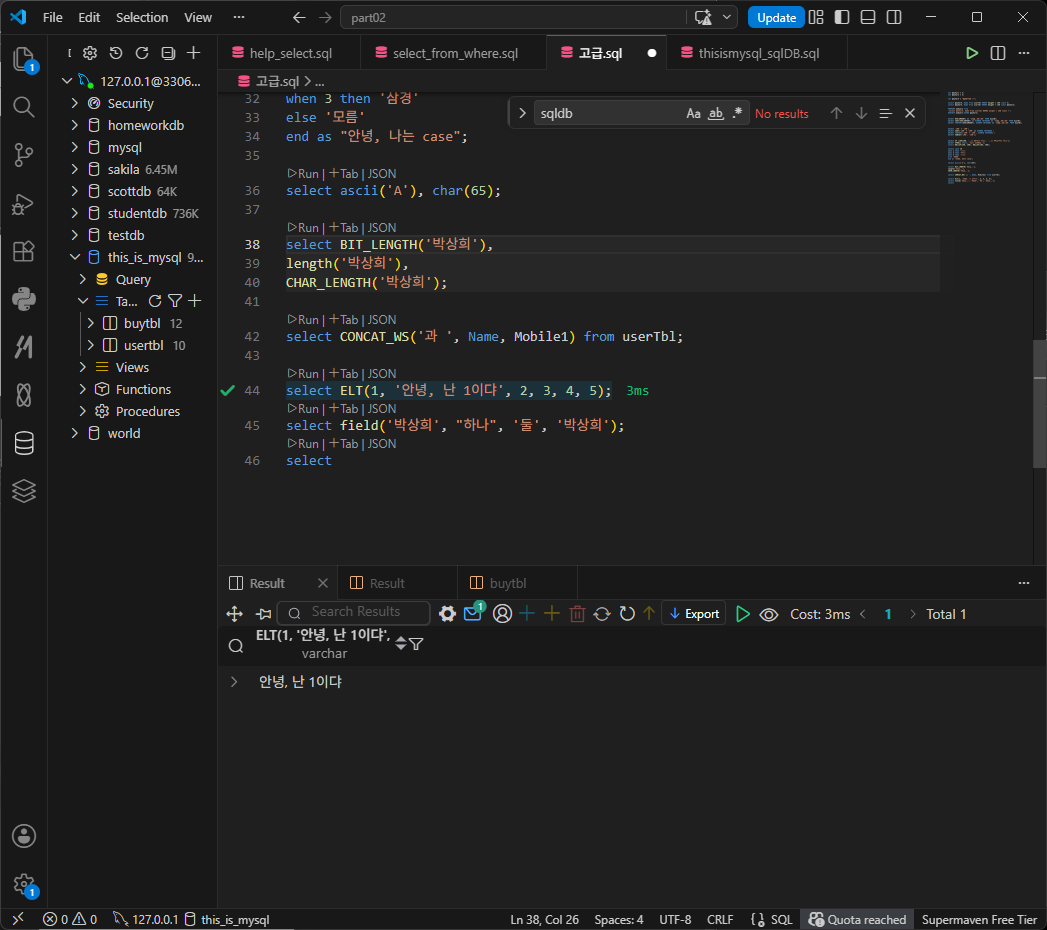The height and width of the screenshot is (930, 1047).
Task: Open the Manage settings gear
Action: click(24, 884)
